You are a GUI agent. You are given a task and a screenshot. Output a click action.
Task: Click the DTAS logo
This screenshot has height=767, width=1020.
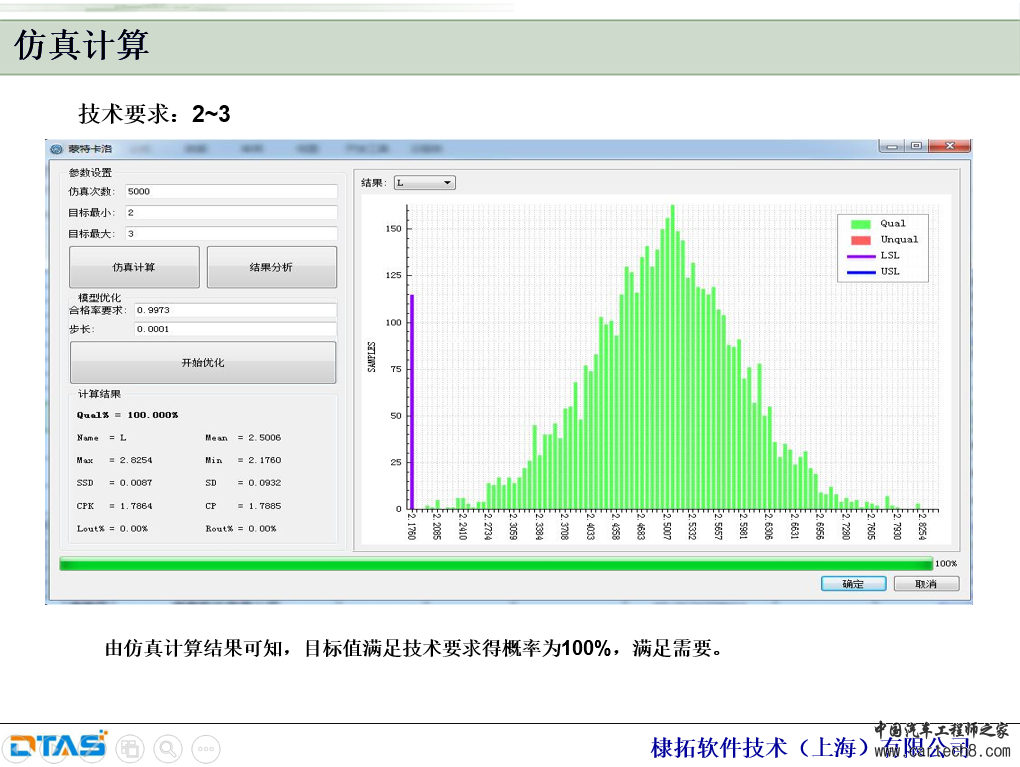[x=59, y=745]
